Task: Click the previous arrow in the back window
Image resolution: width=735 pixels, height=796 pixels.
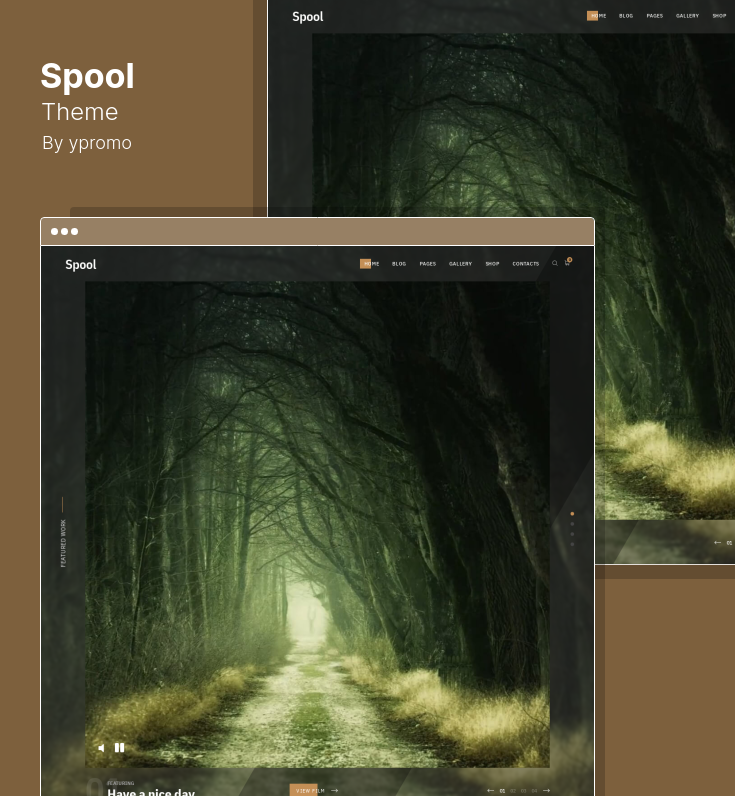Action: point(717,543)
